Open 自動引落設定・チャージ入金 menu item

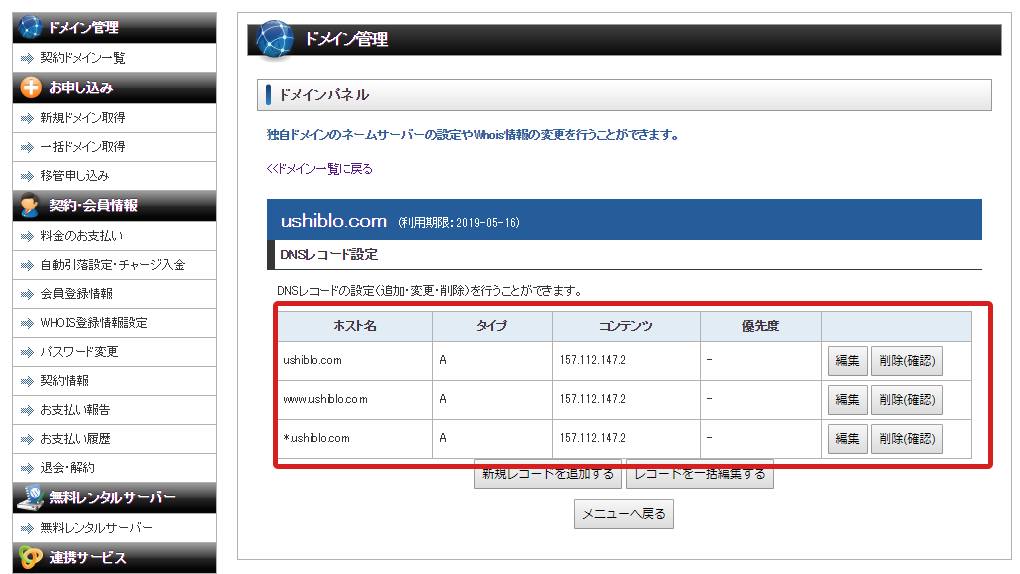(x=113, y=265)
